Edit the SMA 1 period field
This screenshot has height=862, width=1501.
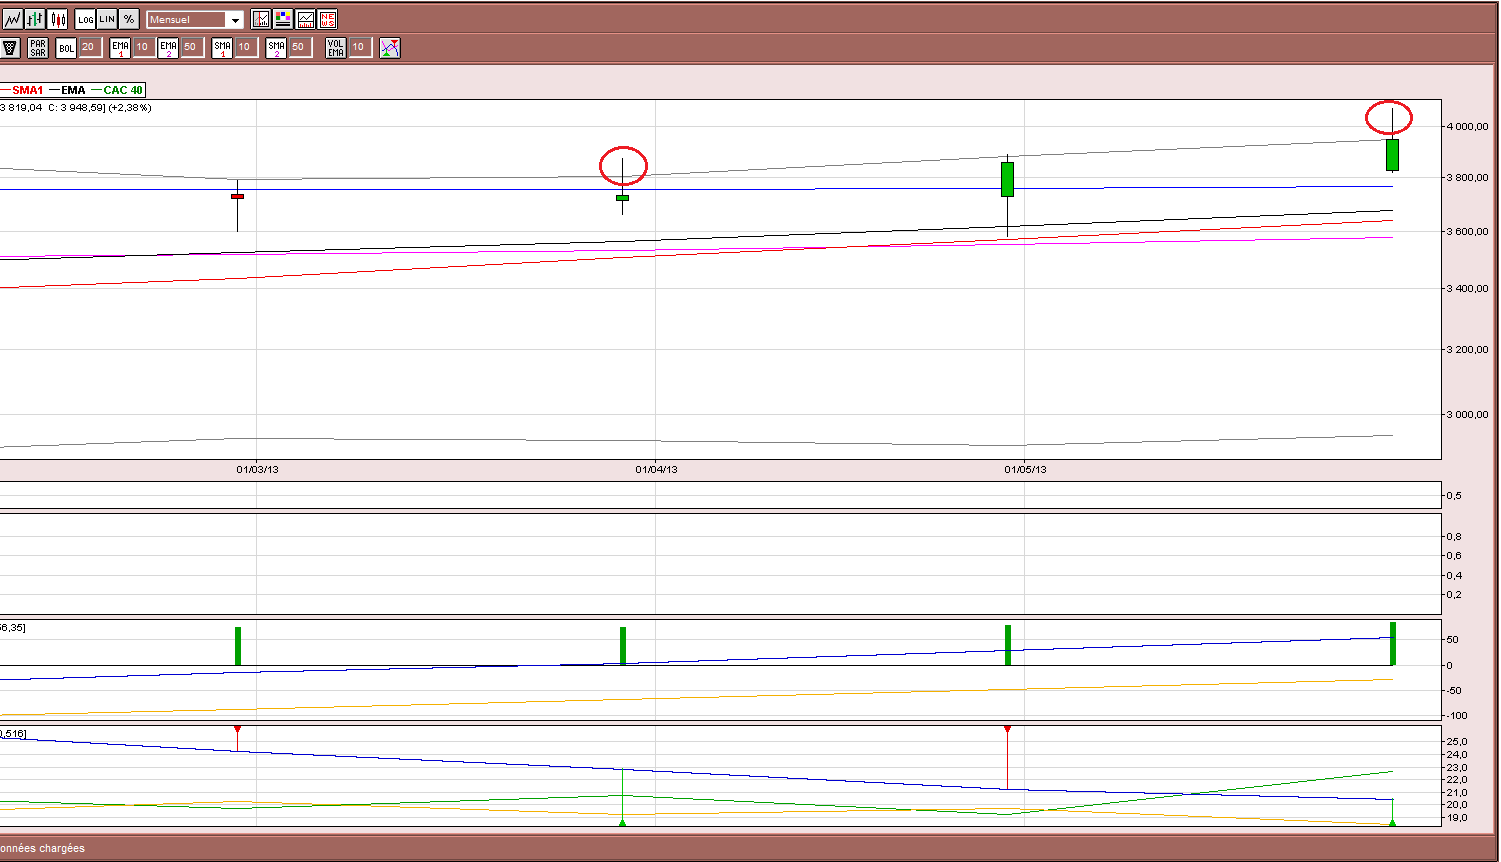245,47
